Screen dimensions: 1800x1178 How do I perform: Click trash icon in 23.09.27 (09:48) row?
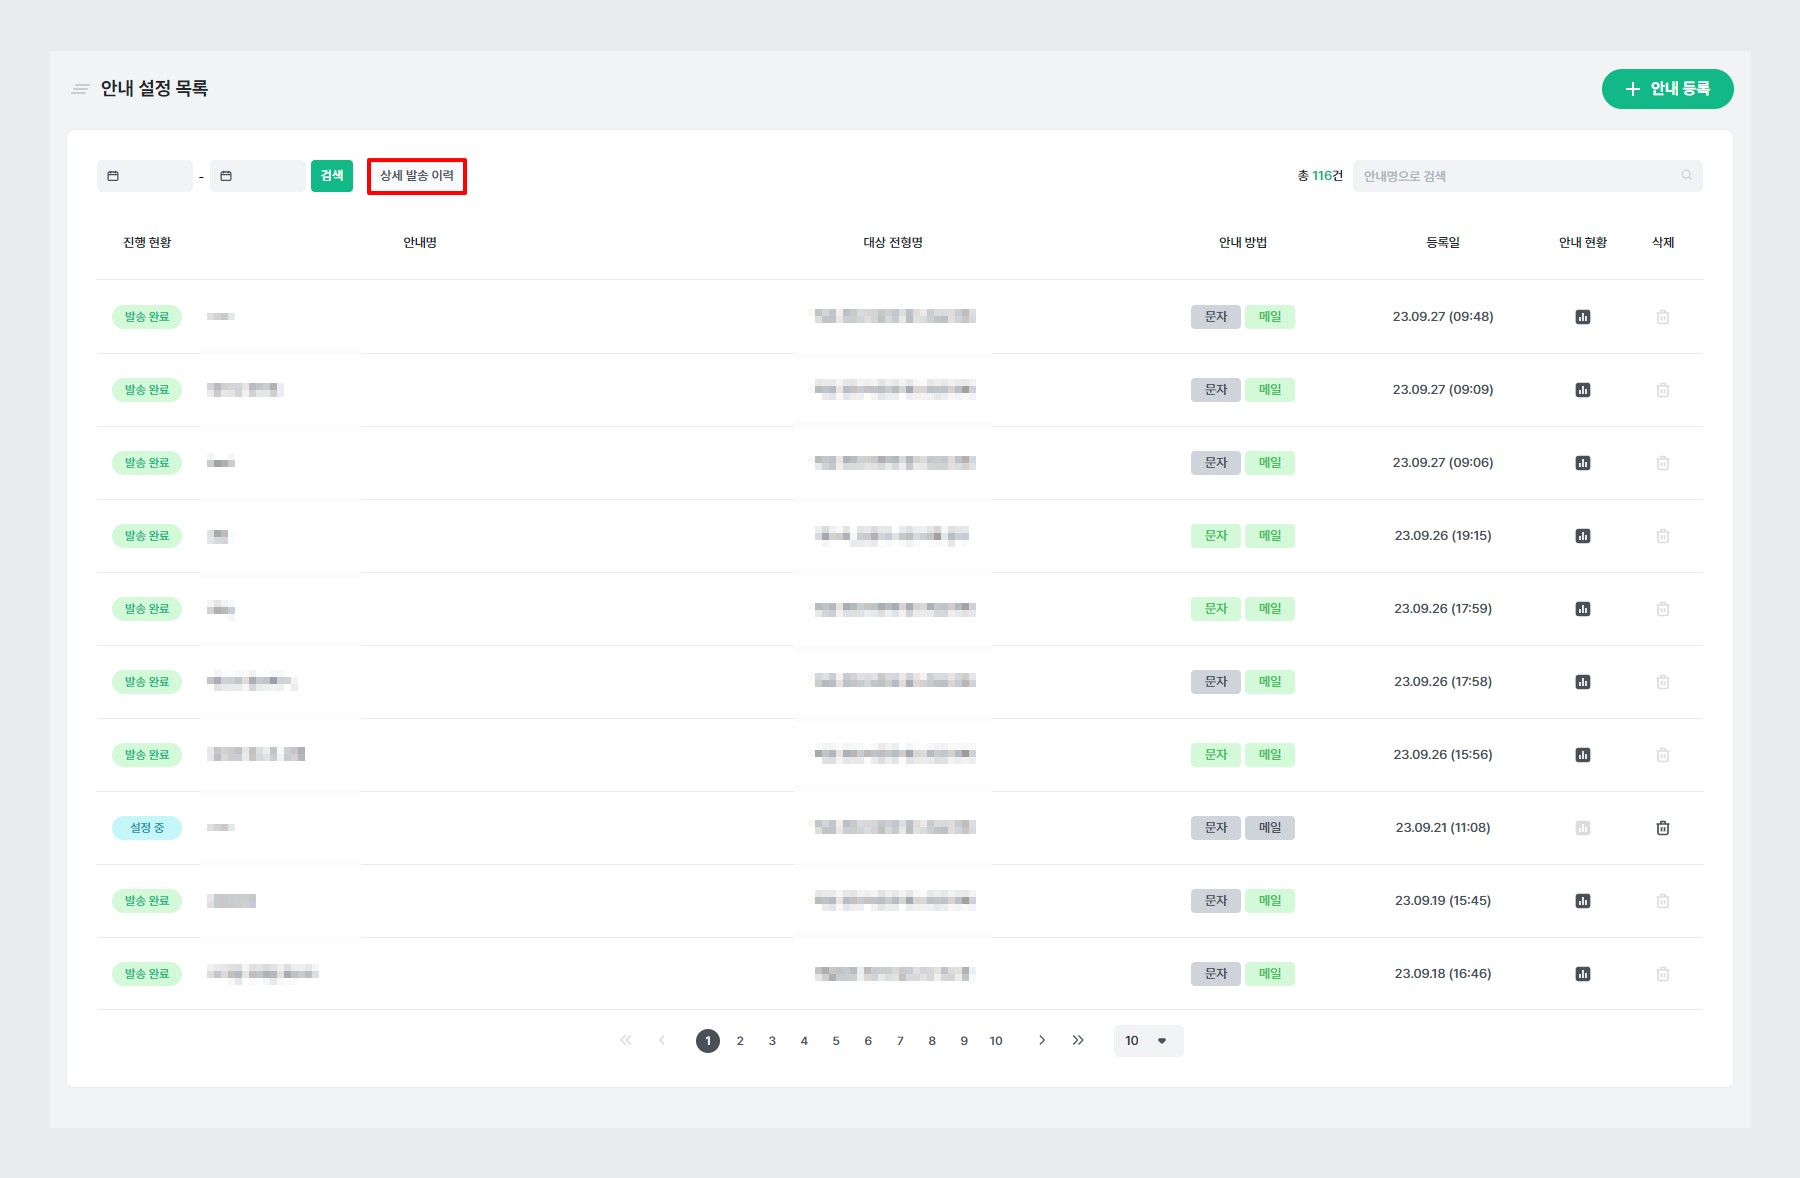coord(1662,317)
